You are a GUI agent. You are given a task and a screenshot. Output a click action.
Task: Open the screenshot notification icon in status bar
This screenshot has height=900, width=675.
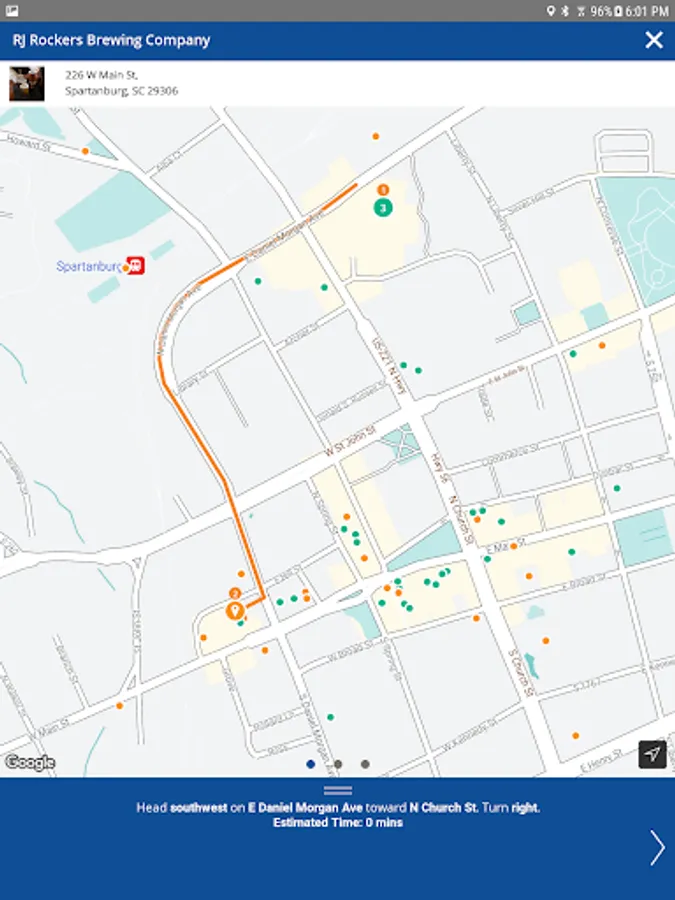pyautogui.click(x=11, y=11)
